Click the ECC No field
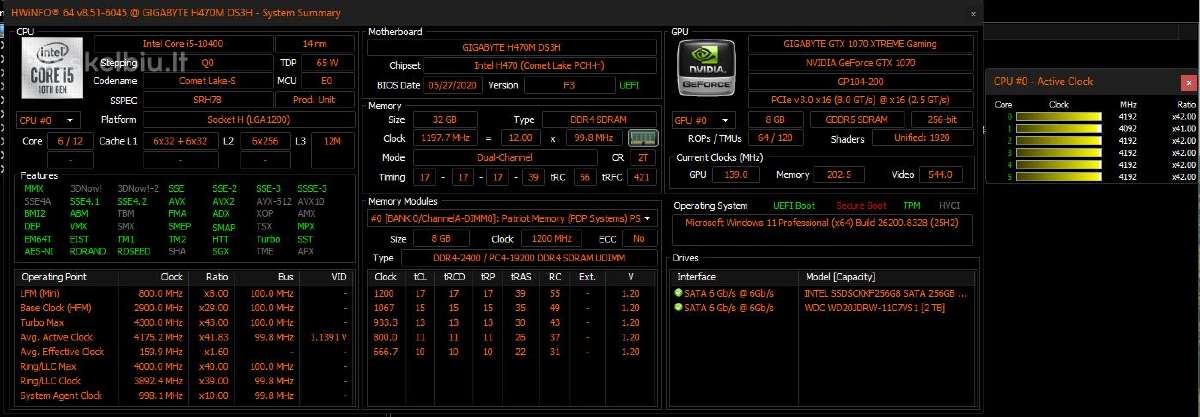The width and height of the screenshot is (1200, 417). 639,238
